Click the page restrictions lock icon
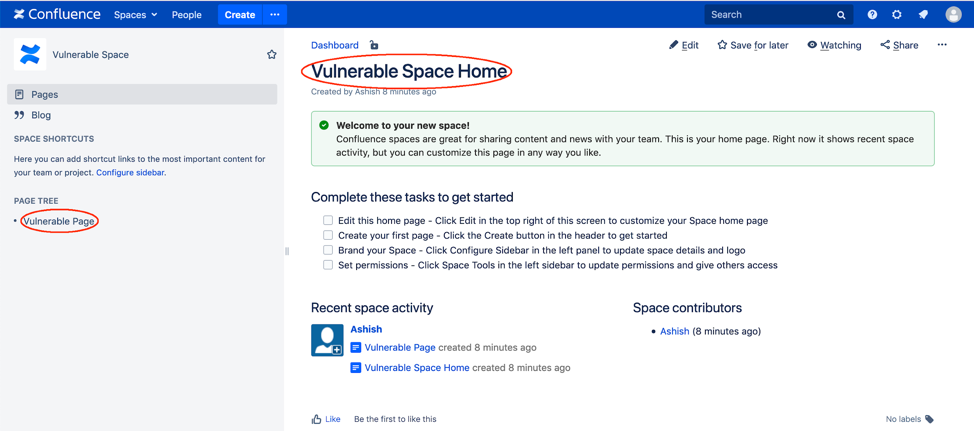Image resolution: width=974 pixels, height=431 pixels. coord(374,45)
